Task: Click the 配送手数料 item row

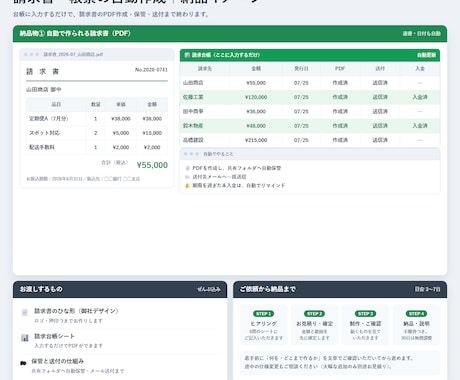Action: coord(97,147)
